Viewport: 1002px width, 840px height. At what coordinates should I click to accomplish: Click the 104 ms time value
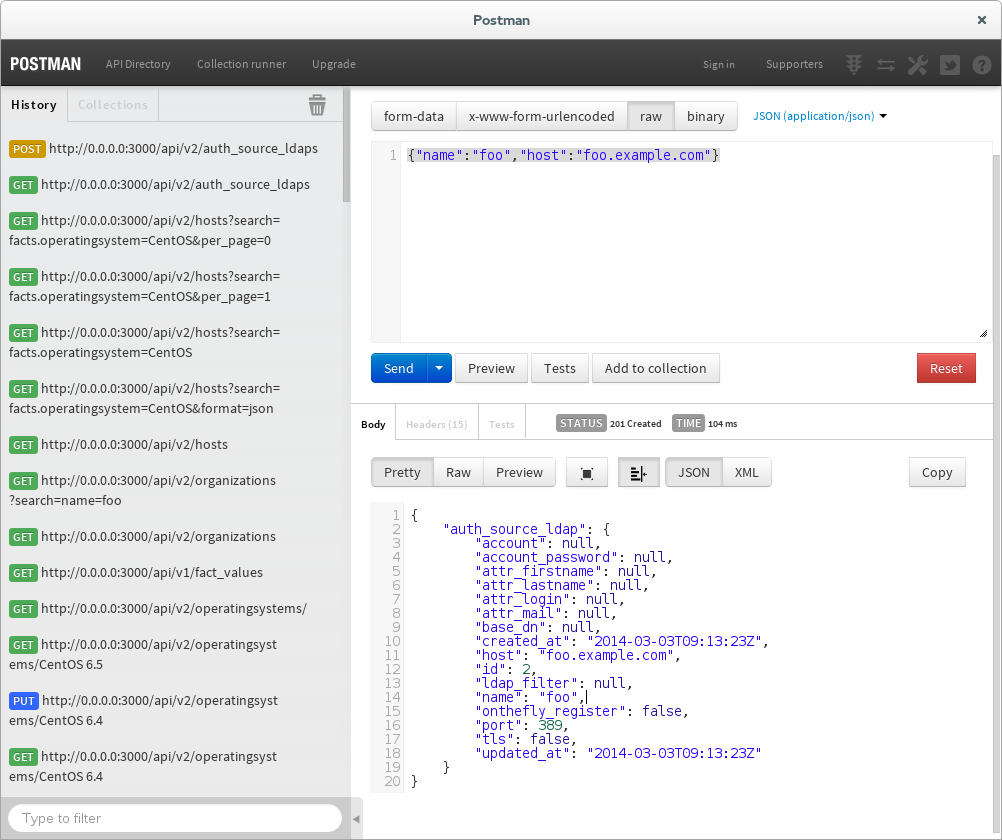tap(723, 424)
